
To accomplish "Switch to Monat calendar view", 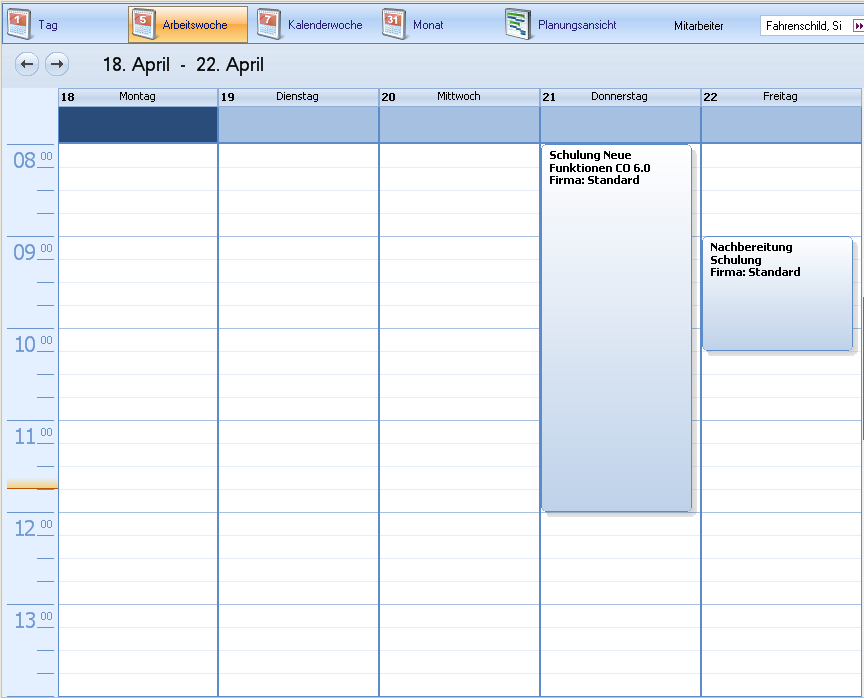I will point(414,24).
